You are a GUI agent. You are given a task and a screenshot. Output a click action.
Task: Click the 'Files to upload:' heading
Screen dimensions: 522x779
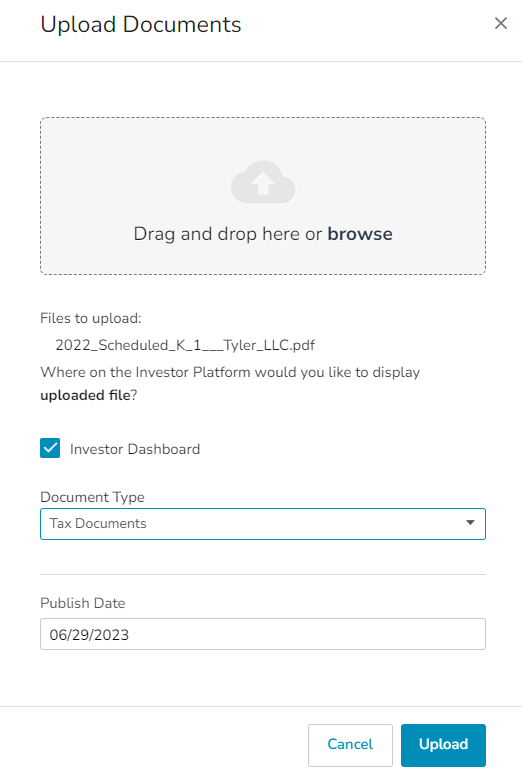pos(91,318)
